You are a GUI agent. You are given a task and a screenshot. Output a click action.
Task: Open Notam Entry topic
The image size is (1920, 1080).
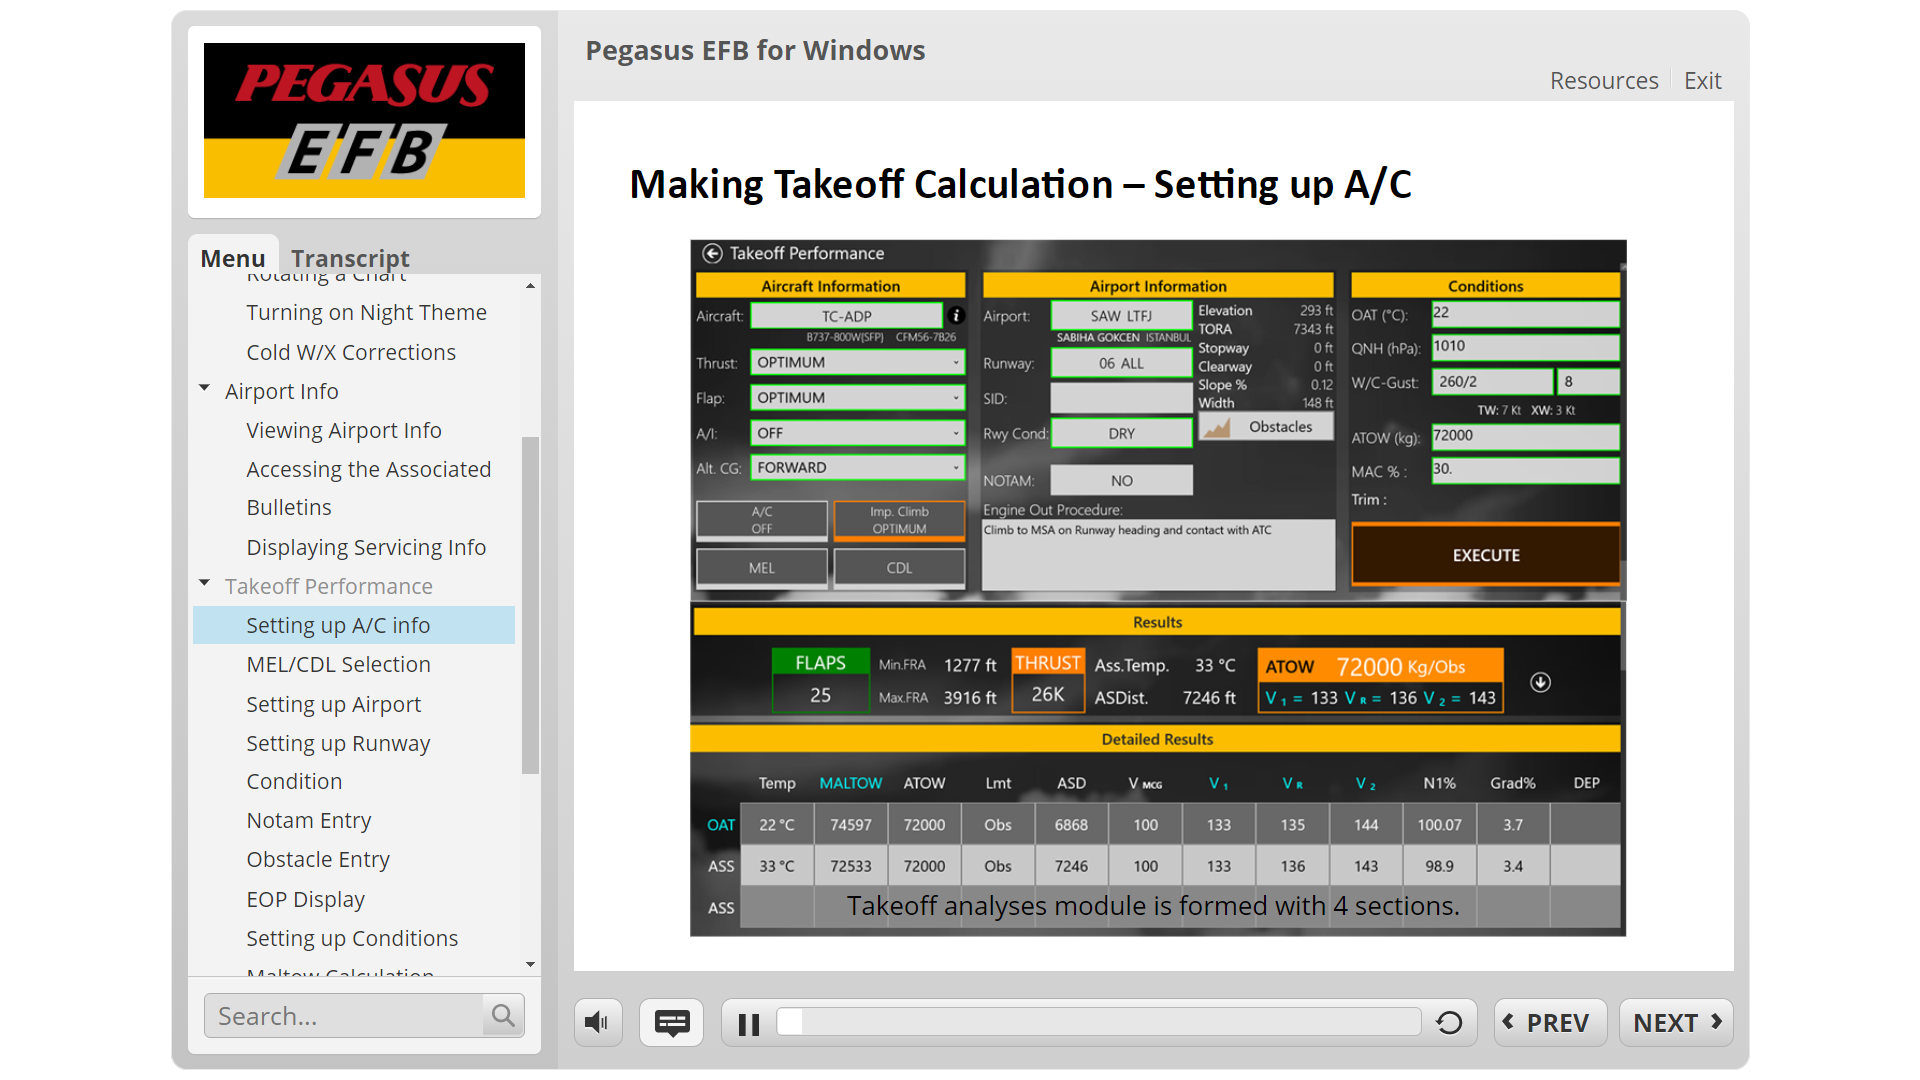pyautogui.click(x=308, y=821)
